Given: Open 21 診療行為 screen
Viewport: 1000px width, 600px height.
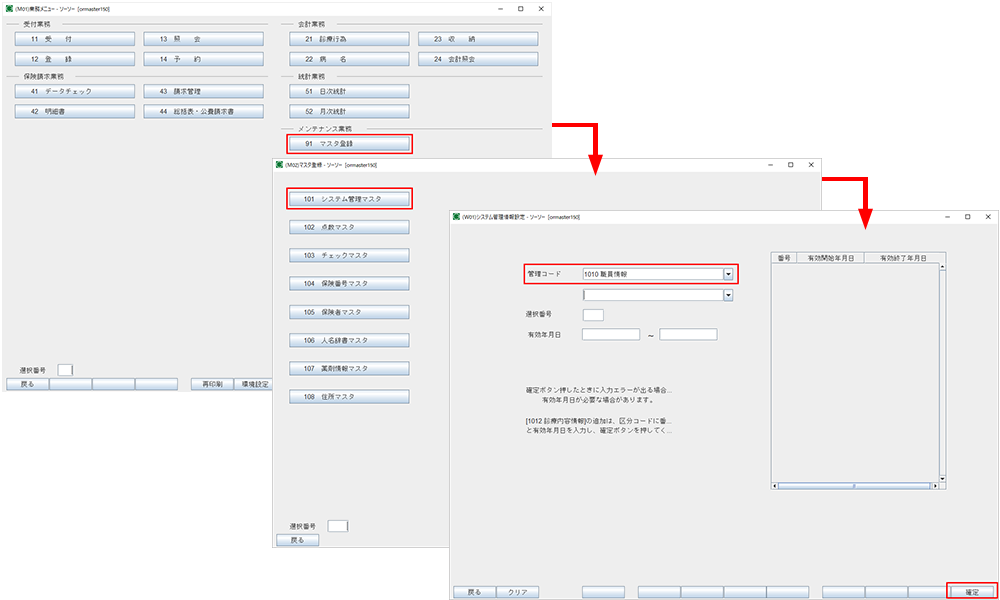Looking at the screenshot, I should pyautogui.click(x=349, y=39).
